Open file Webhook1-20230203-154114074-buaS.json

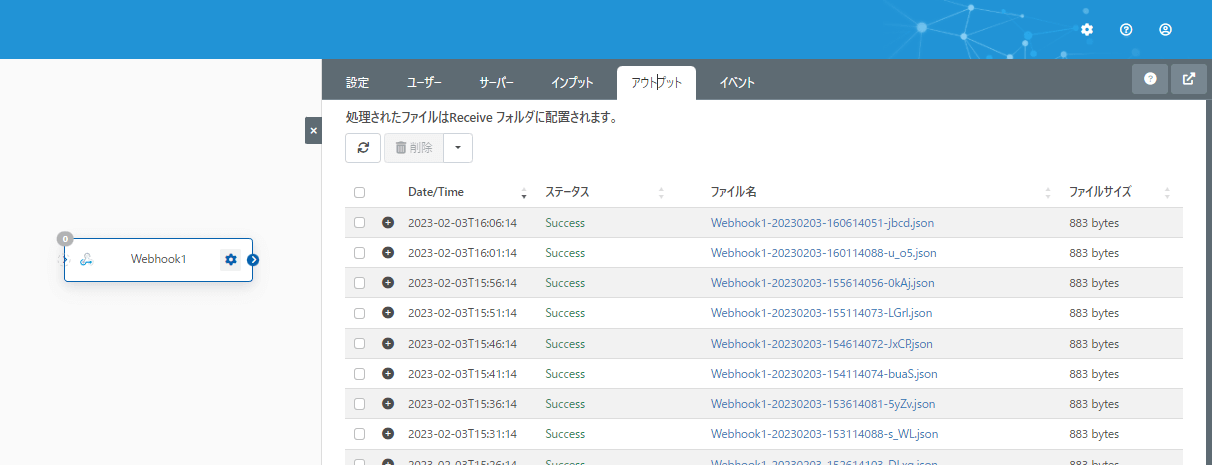(824, 374)
